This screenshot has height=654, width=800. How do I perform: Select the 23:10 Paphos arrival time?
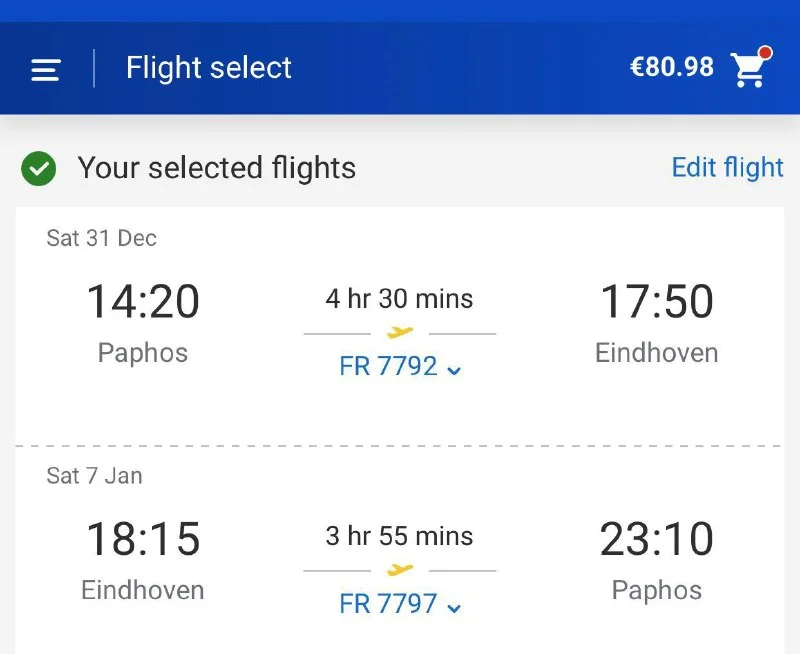coord(656,539)
